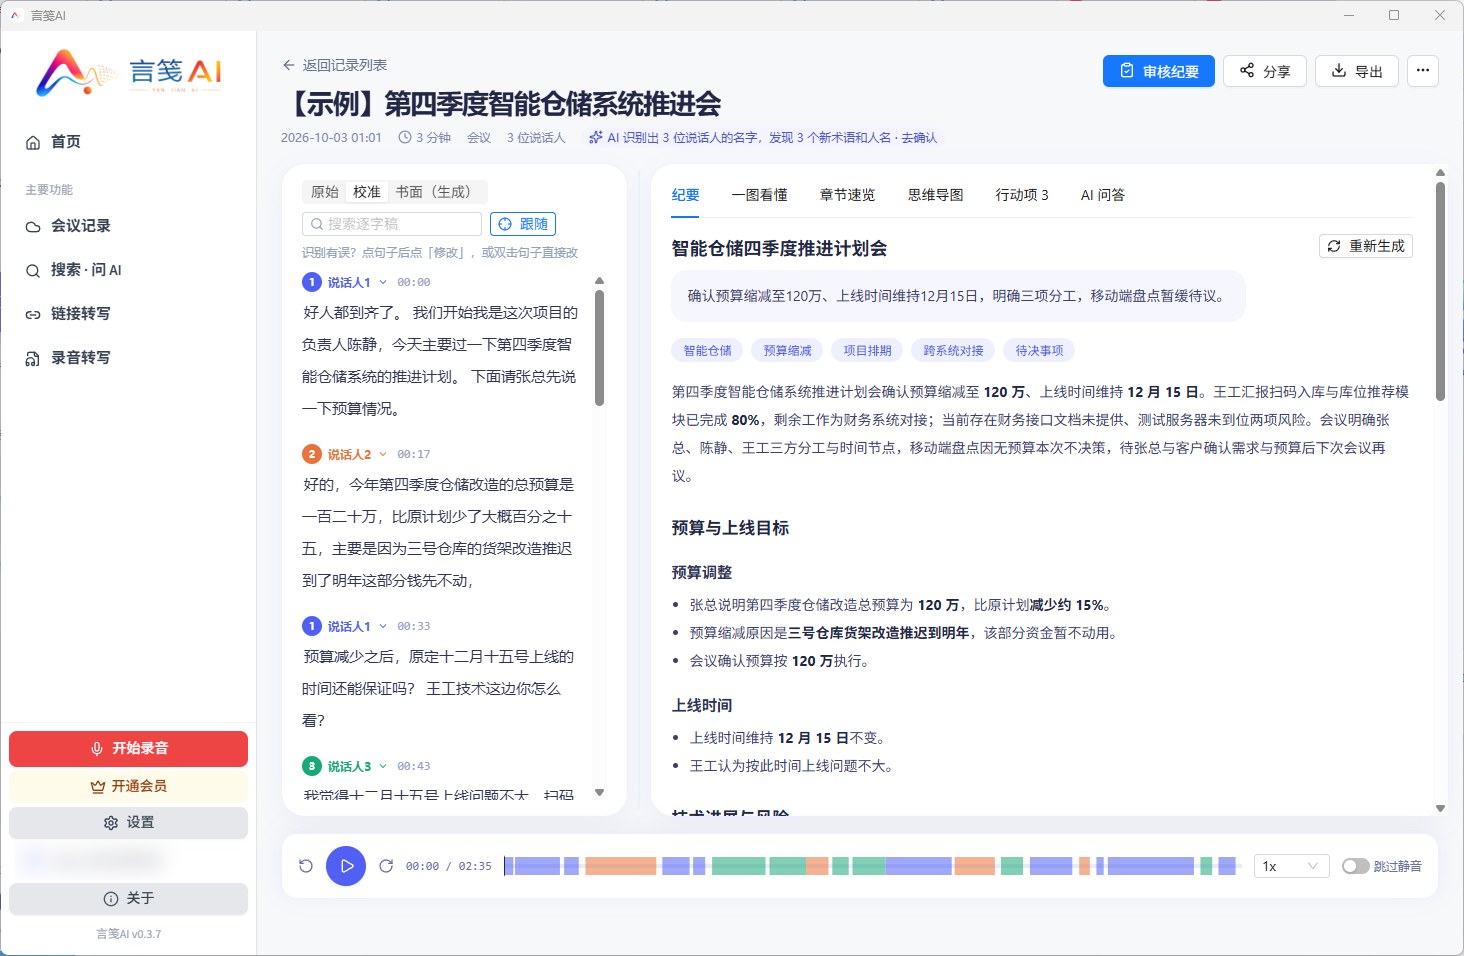Expand 说话人2 dropdown at 00:17
Viewport: 1464px width, 956px height.
(383, 454)
